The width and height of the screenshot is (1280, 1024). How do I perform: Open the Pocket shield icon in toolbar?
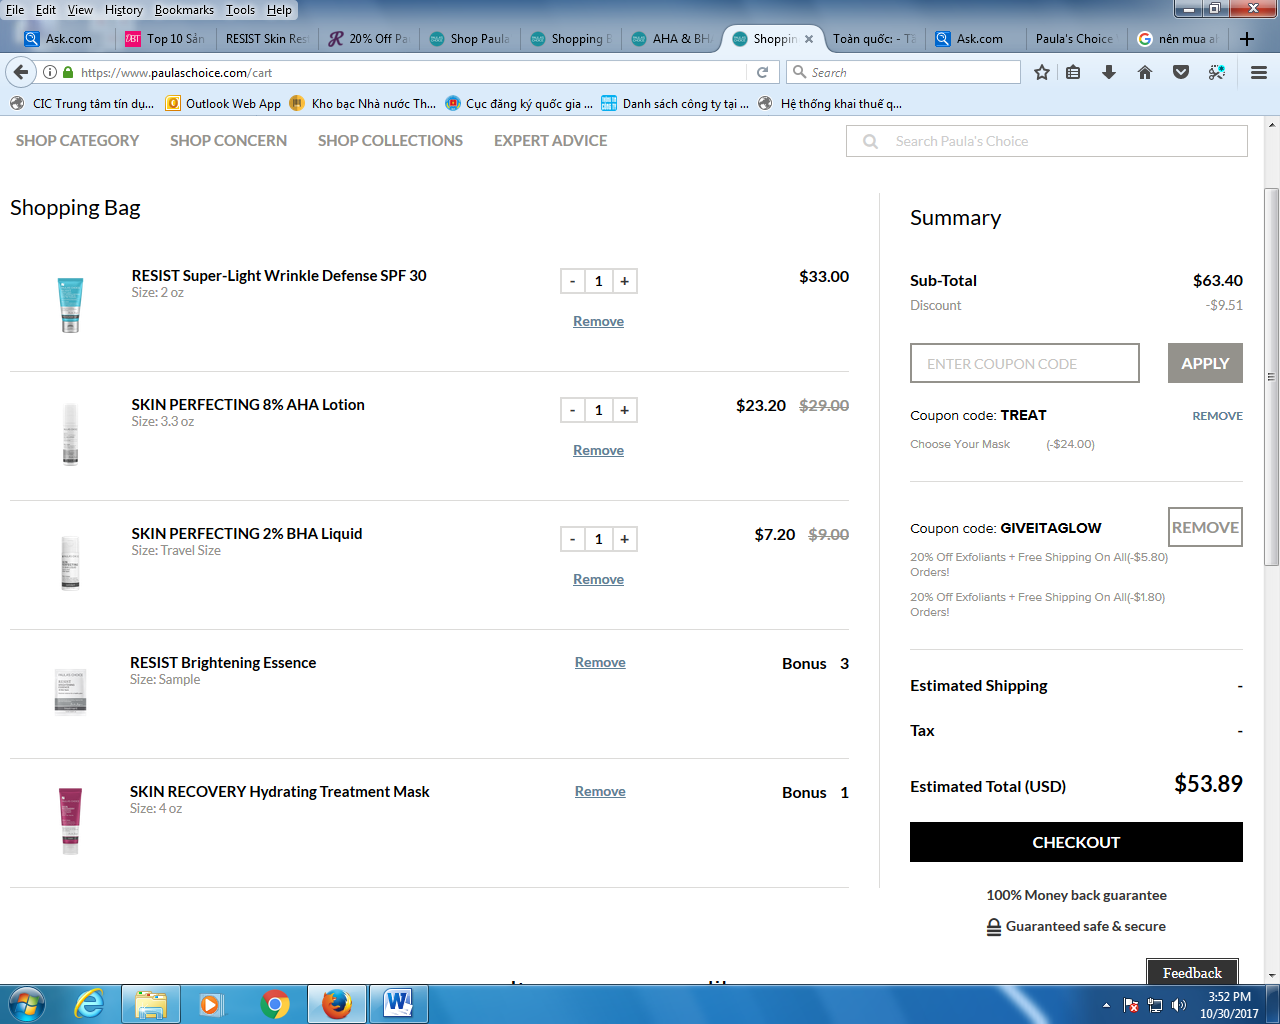tap(1181, 72)
